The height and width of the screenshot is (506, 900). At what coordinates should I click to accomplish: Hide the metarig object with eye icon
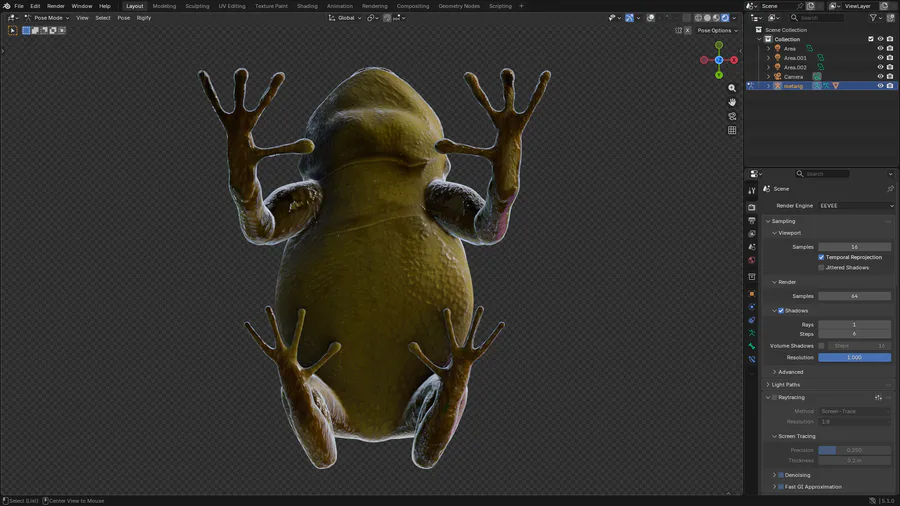[x=880, y=86]
